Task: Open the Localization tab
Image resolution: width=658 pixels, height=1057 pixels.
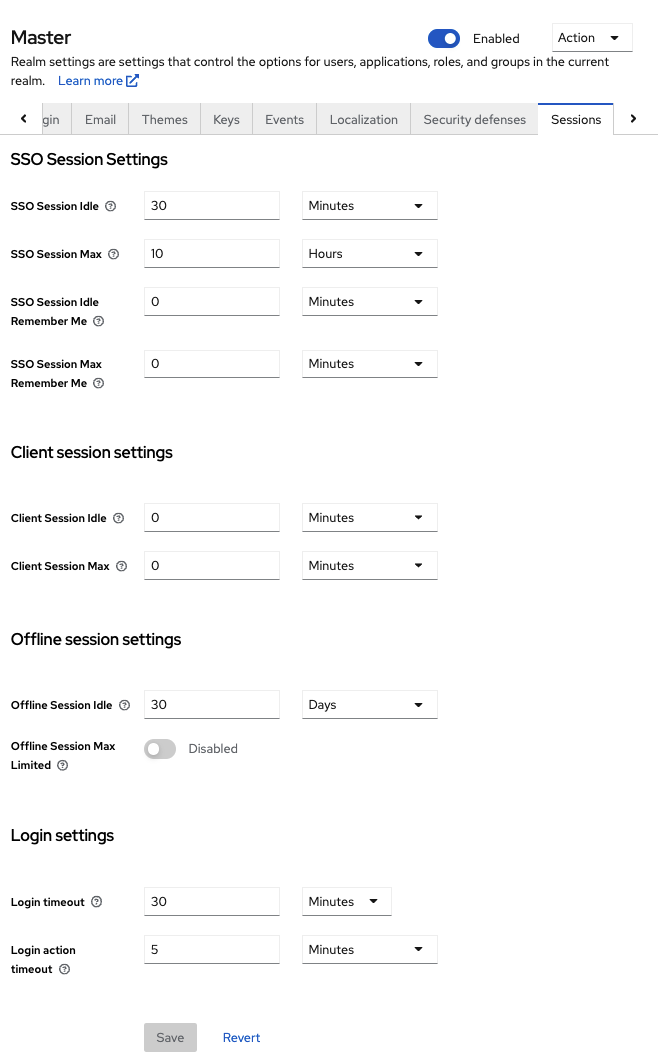Action: 363,119
